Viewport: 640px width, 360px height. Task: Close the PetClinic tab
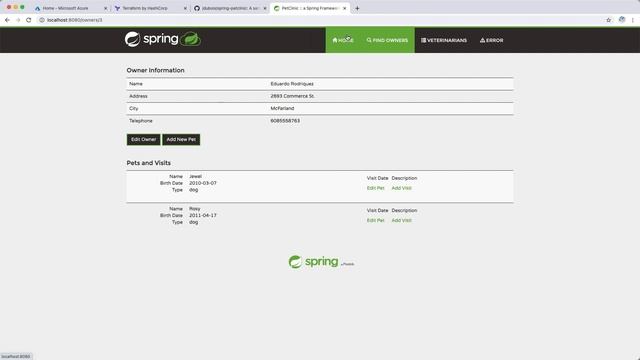tap(344, 8)
